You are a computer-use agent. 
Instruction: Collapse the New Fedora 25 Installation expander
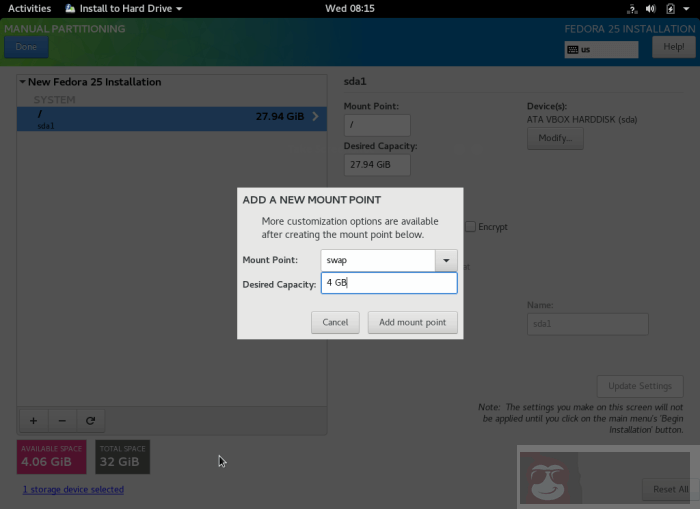point(22,82)
